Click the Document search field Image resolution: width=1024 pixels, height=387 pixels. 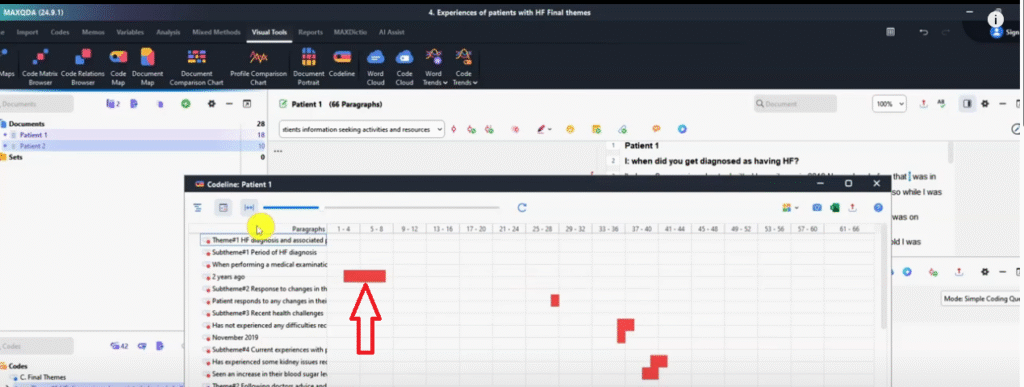(x=795, y=104)
